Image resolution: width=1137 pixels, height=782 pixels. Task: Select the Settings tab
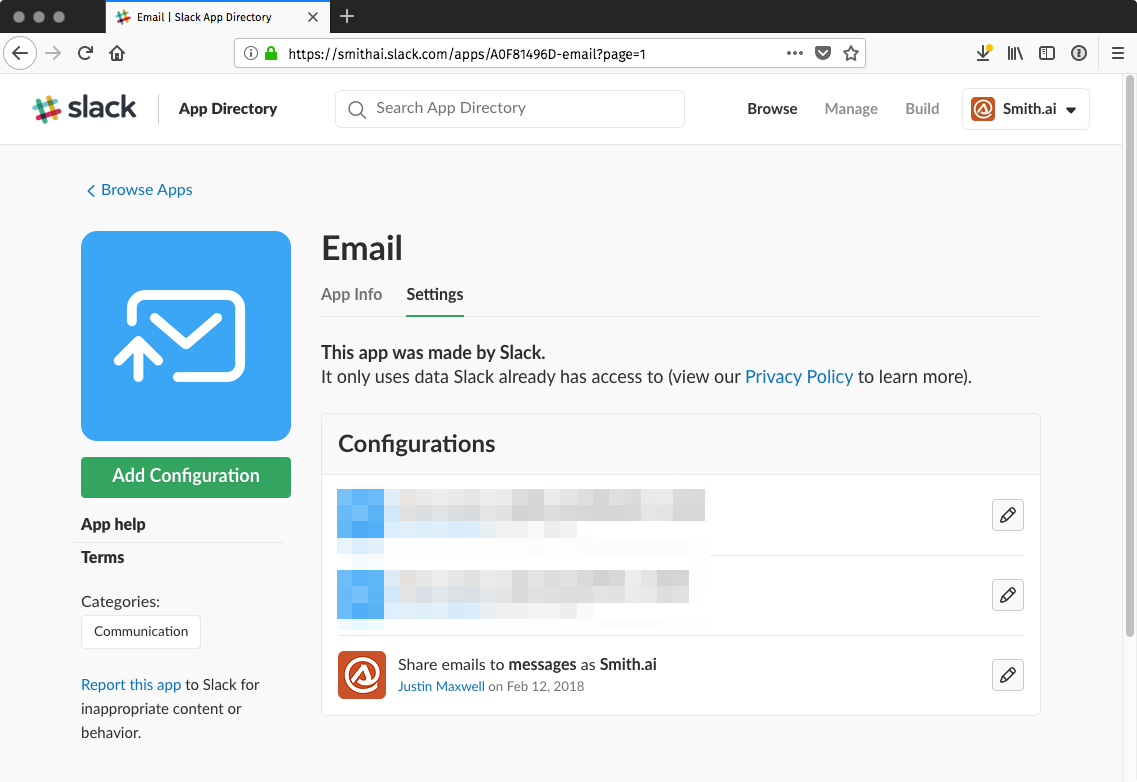[x=434, y=294]
